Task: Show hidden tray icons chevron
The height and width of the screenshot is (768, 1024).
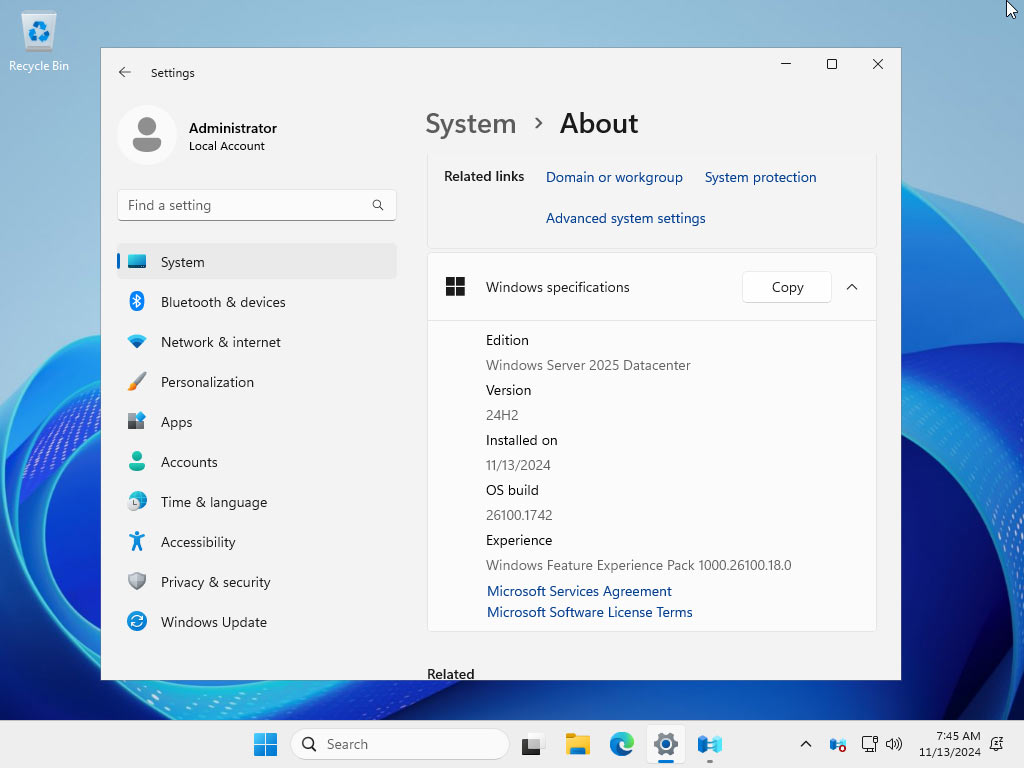Action: [806, 744]
